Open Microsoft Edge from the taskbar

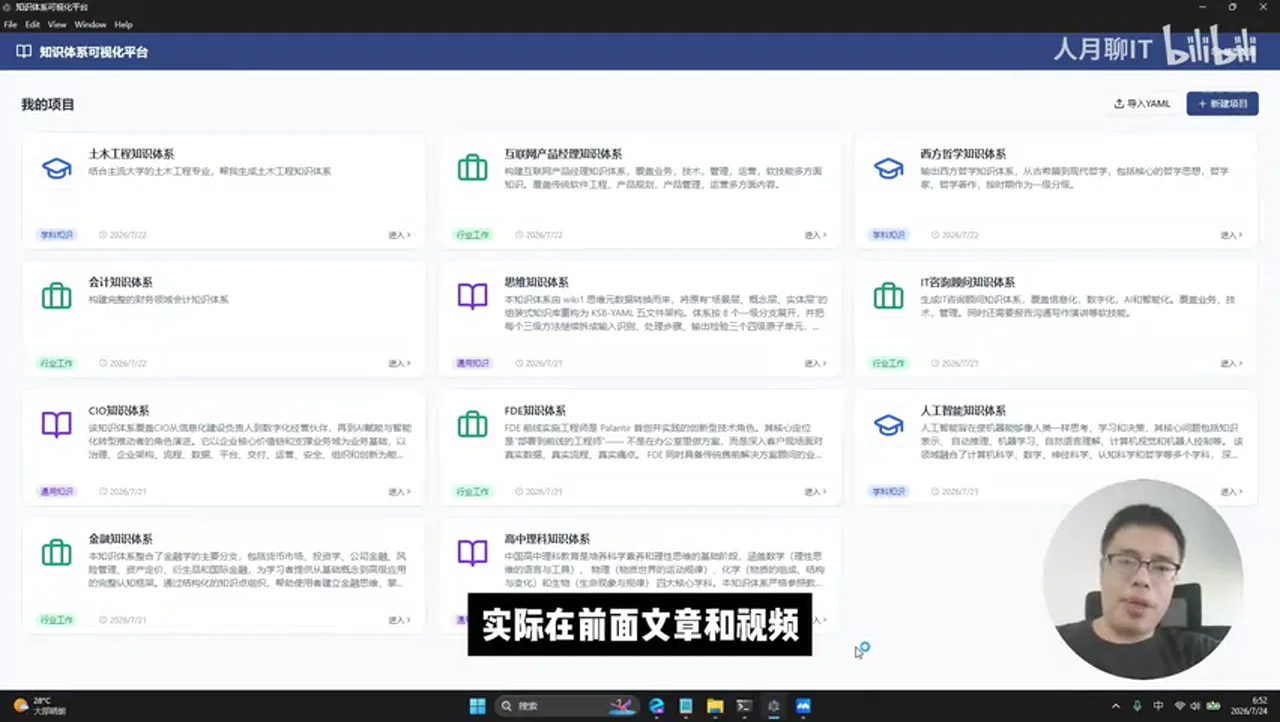656,706
